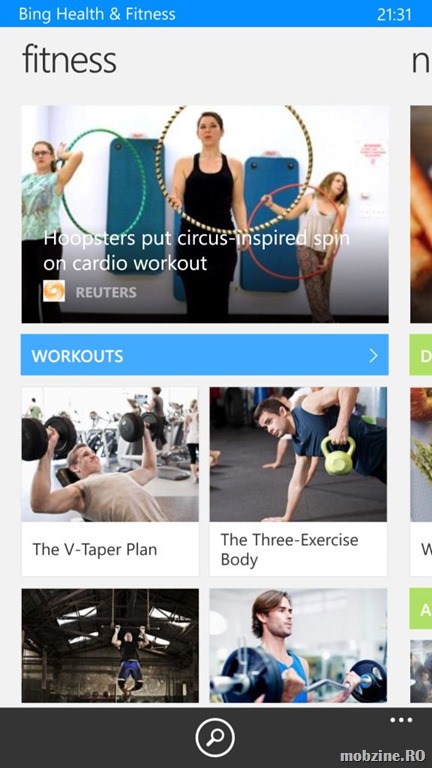Open the pull-up warehouse workout thumbnail

coord(110,646)
